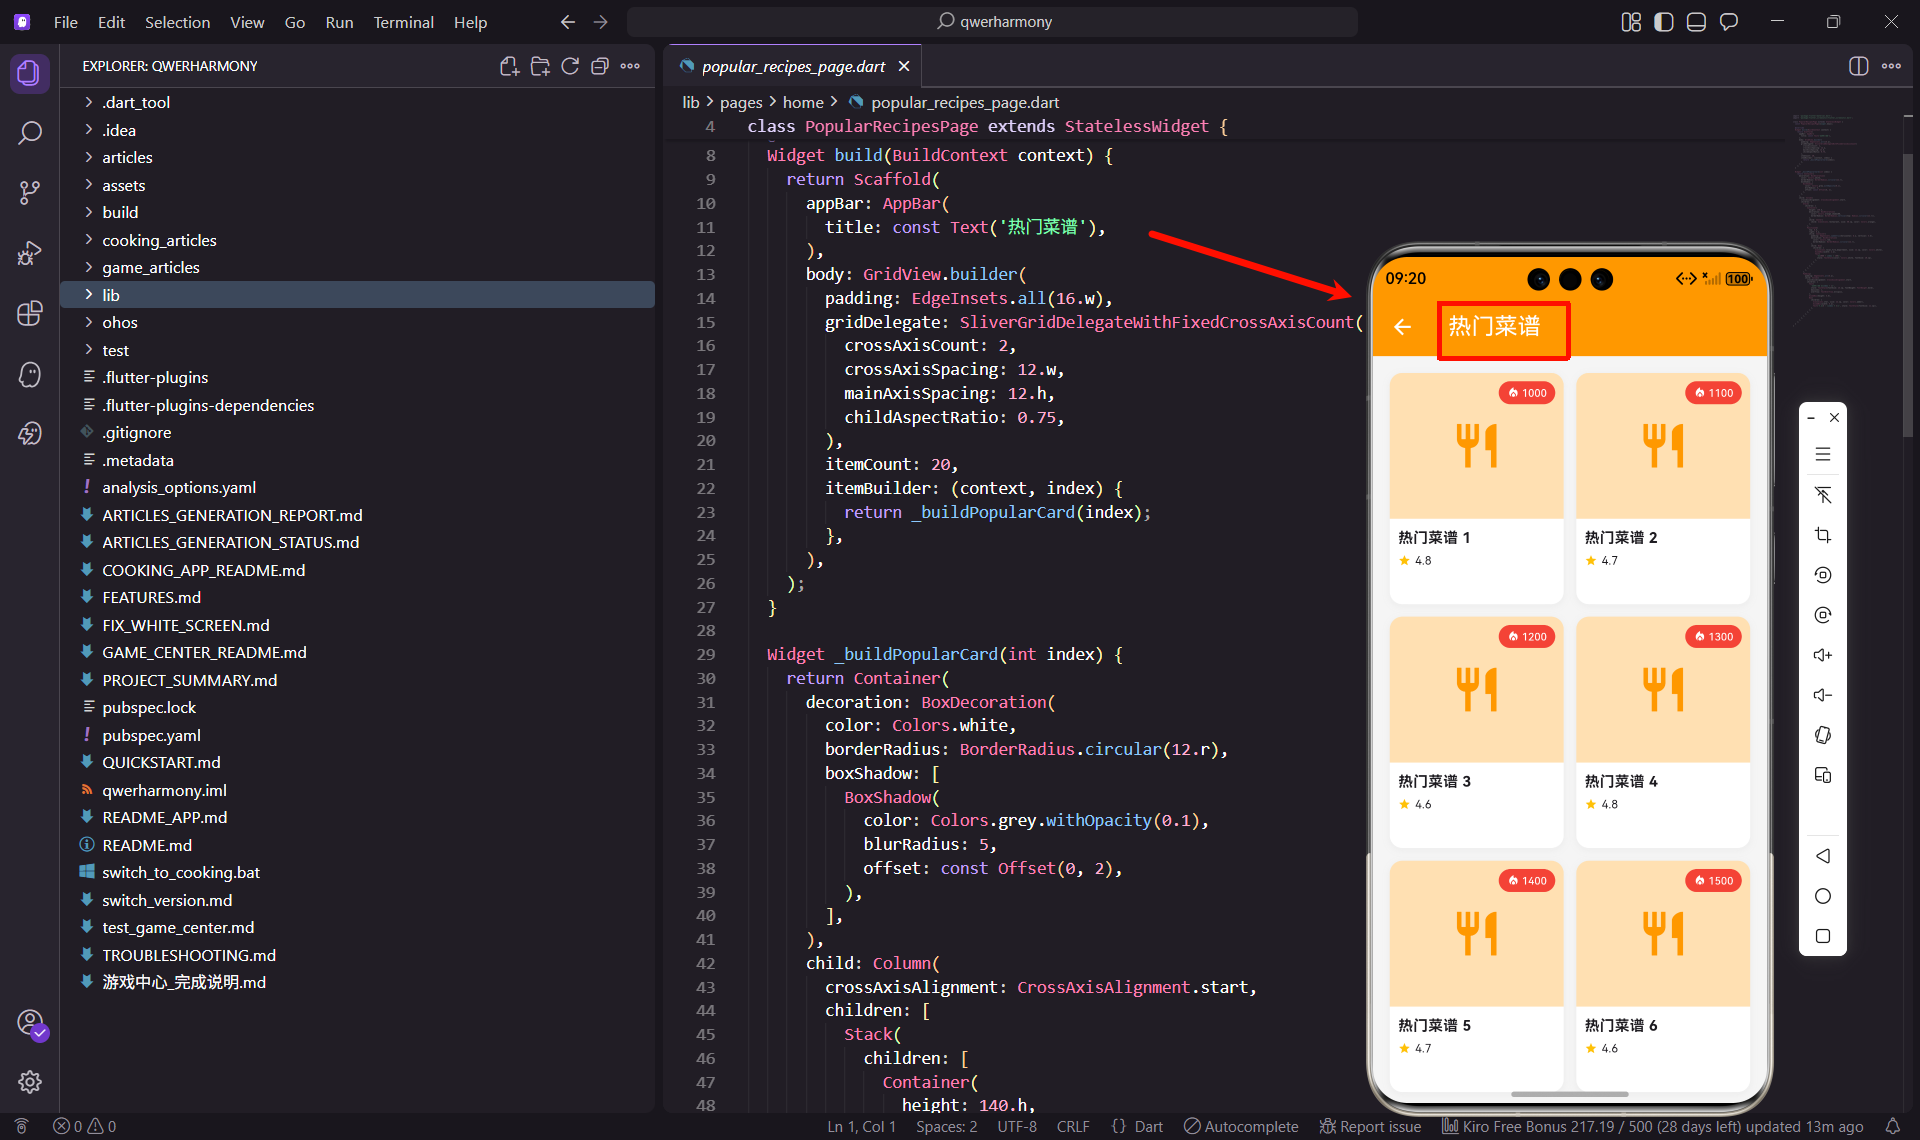The height and width of the screenshot is (1140, 1920).
Task: Open the Terminal menu
Action: 403,22
